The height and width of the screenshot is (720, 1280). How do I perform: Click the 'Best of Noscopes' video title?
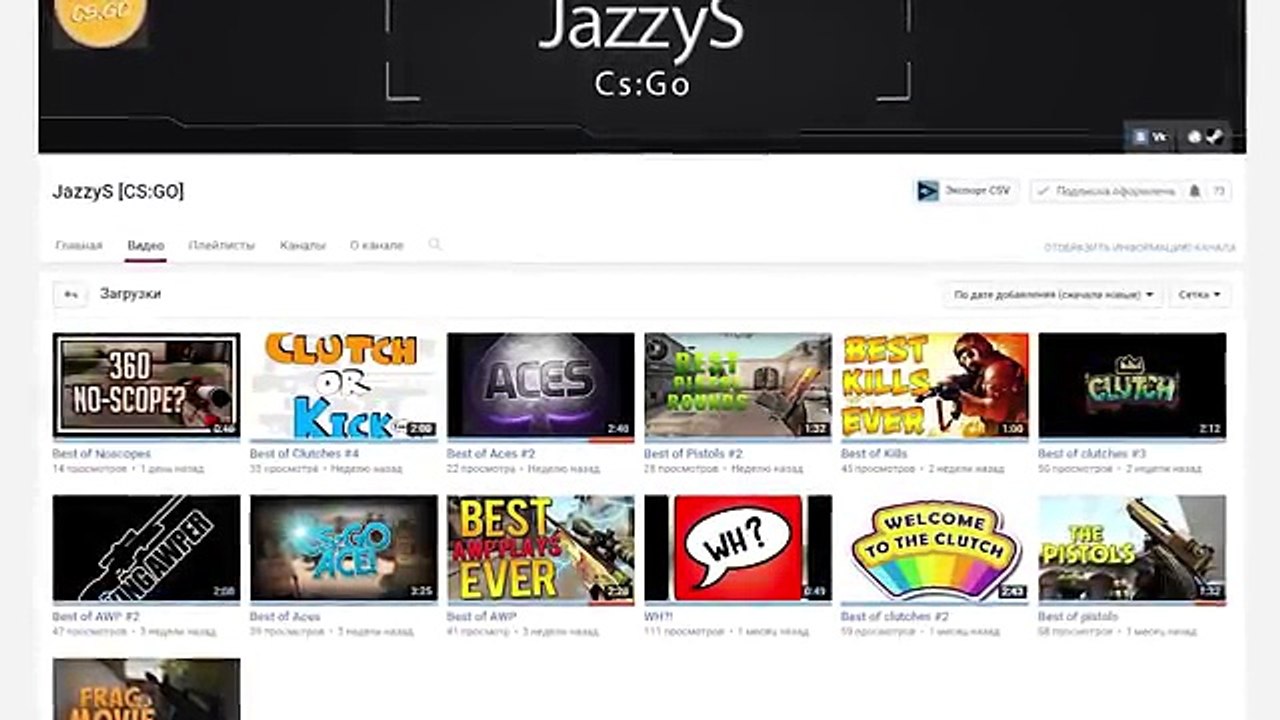(100, 453)
